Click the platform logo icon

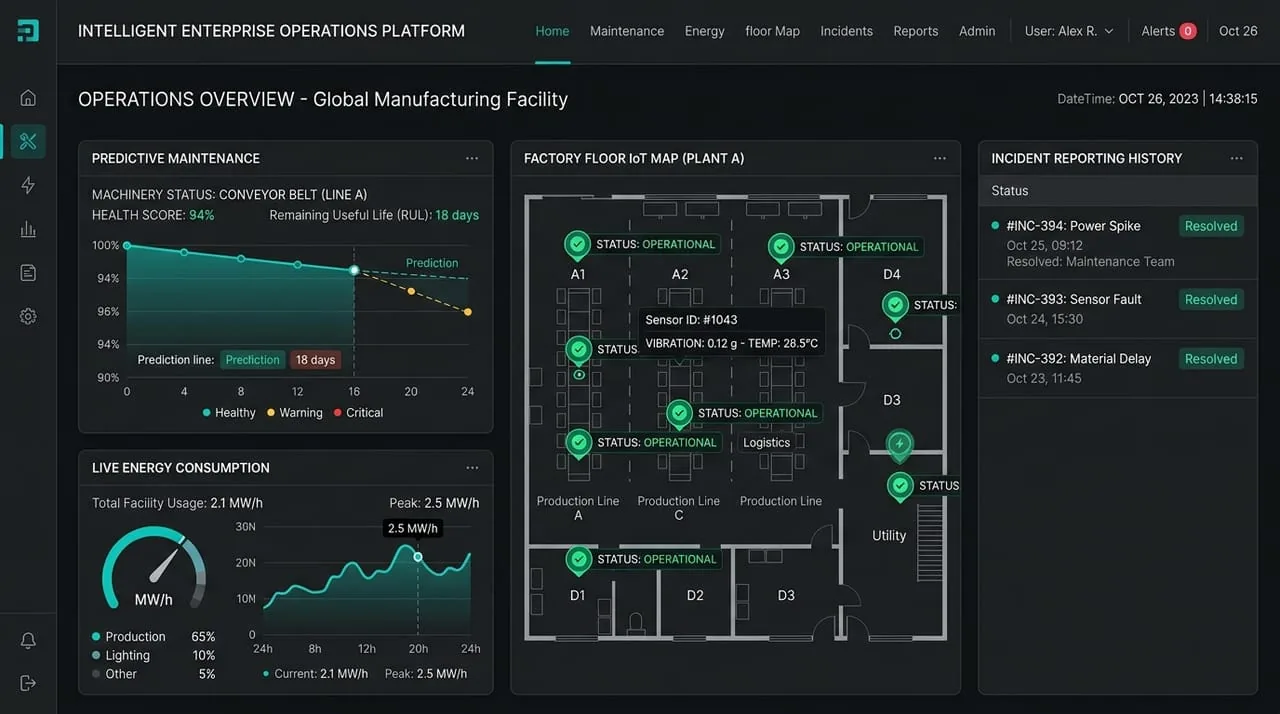(28, 31)
